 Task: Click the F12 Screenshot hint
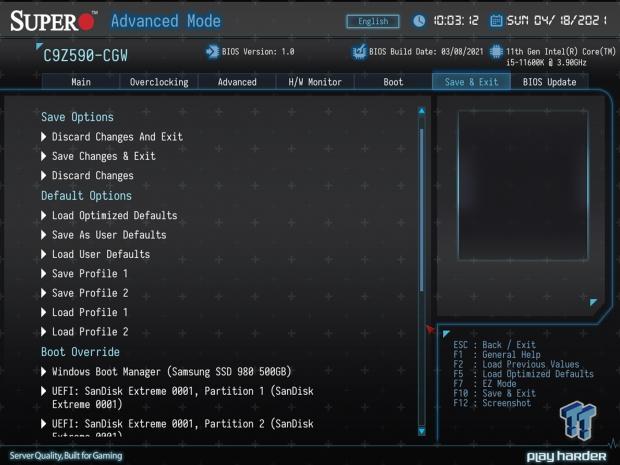pyautogui.click(x=492, y=403)
